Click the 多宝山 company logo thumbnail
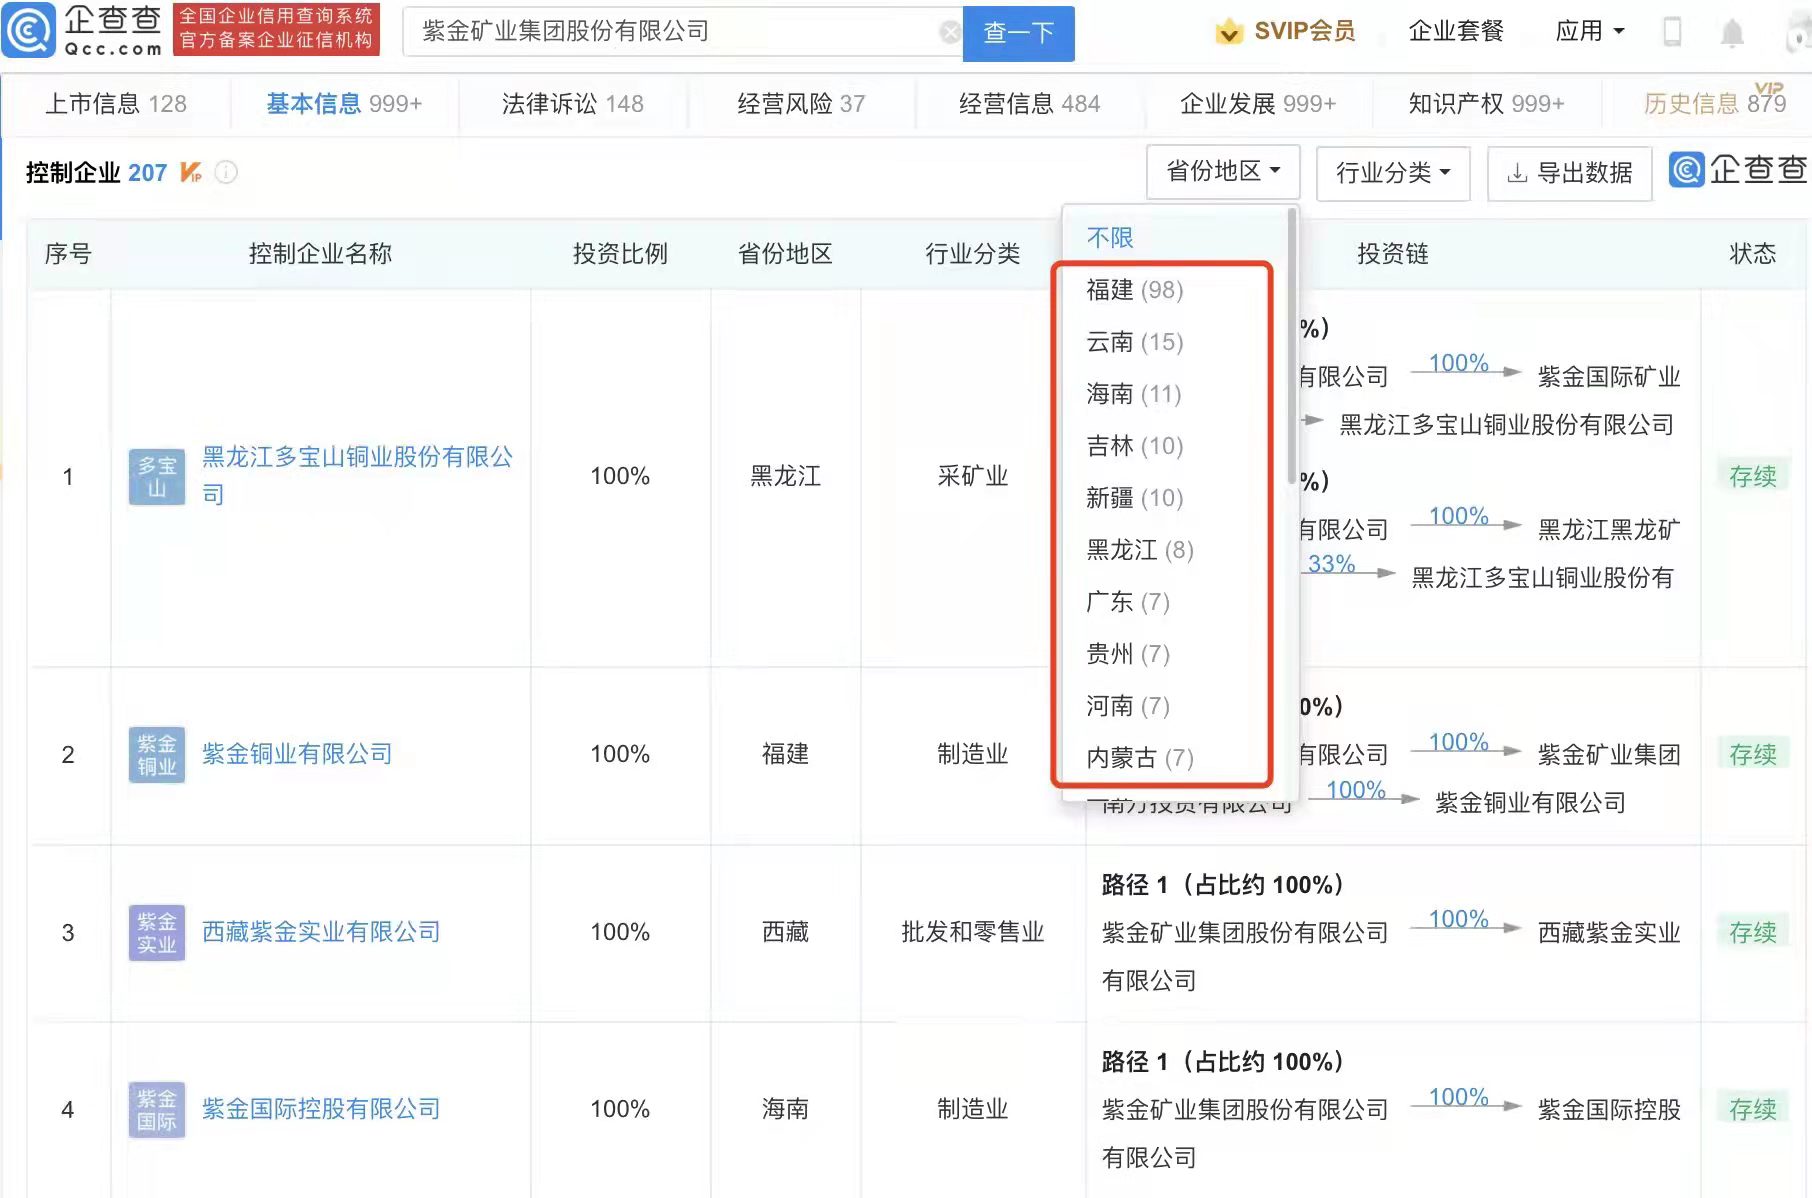 click(157, 477)
